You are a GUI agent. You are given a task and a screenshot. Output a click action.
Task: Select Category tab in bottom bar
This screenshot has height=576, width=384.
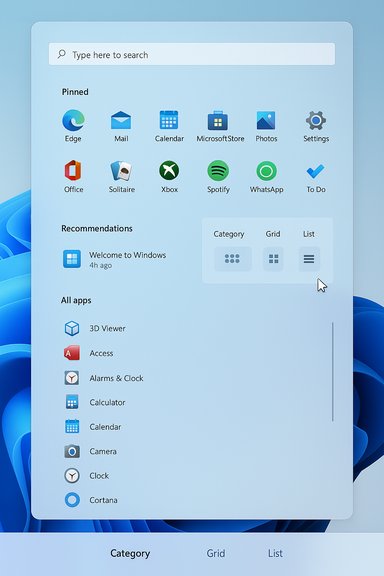[x=130, y=553]
